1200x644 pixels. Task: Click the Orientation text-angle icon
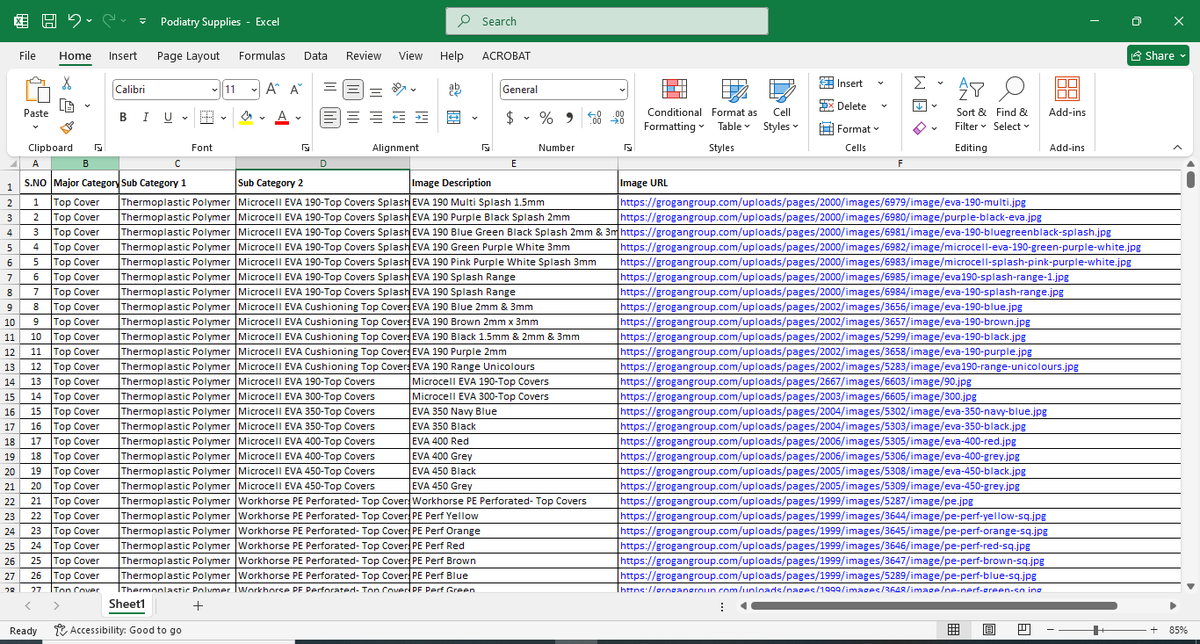point(400,89)
